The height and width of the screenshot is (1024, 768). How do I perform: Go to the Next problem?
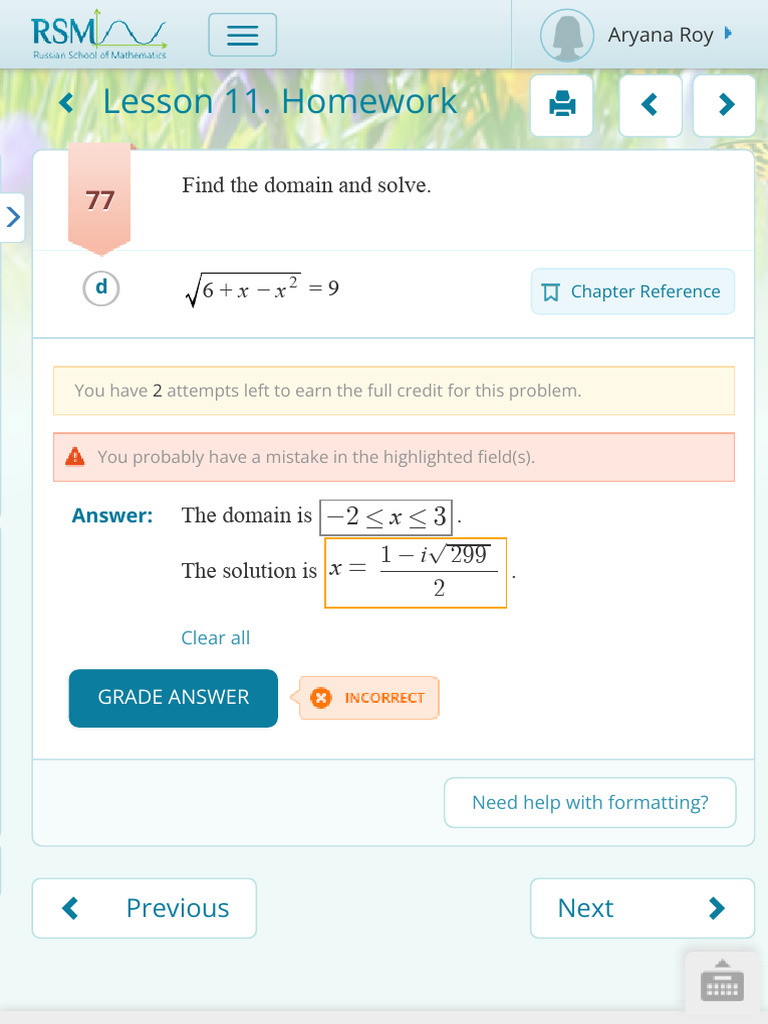point(642,908)
